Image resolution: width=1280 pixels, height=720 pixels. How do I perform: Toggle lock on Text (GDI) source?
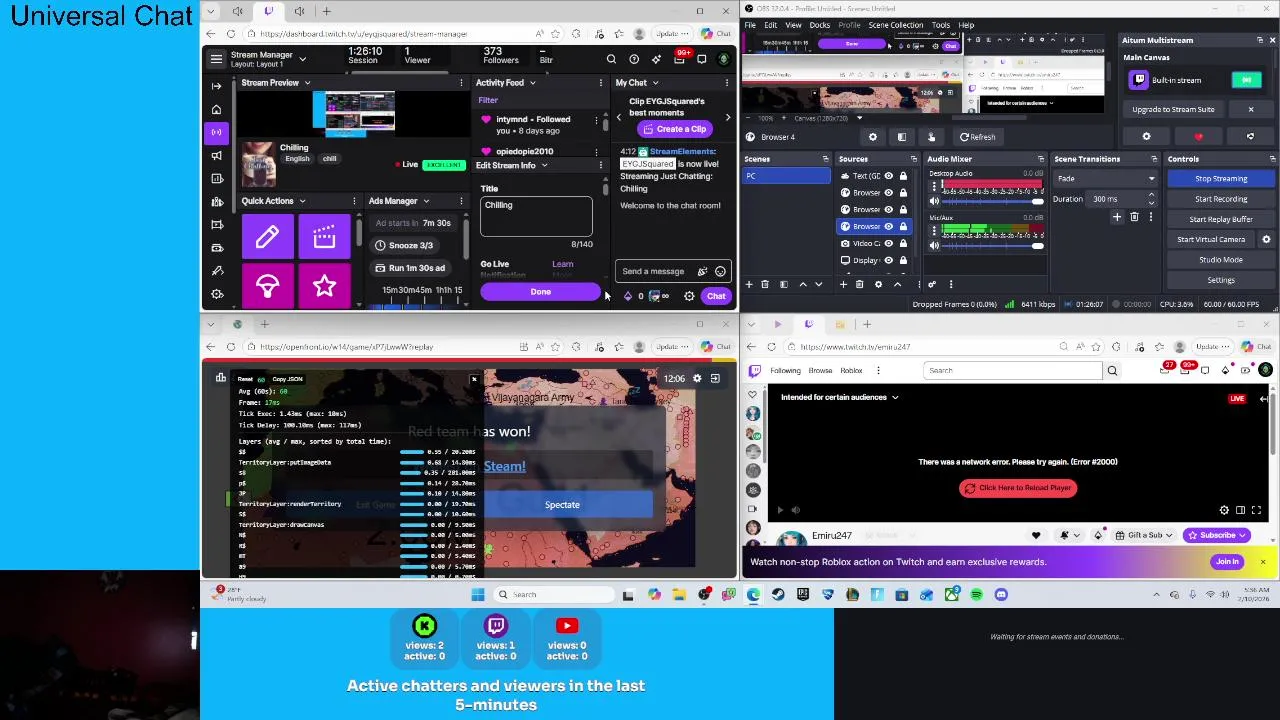[903, 176]
